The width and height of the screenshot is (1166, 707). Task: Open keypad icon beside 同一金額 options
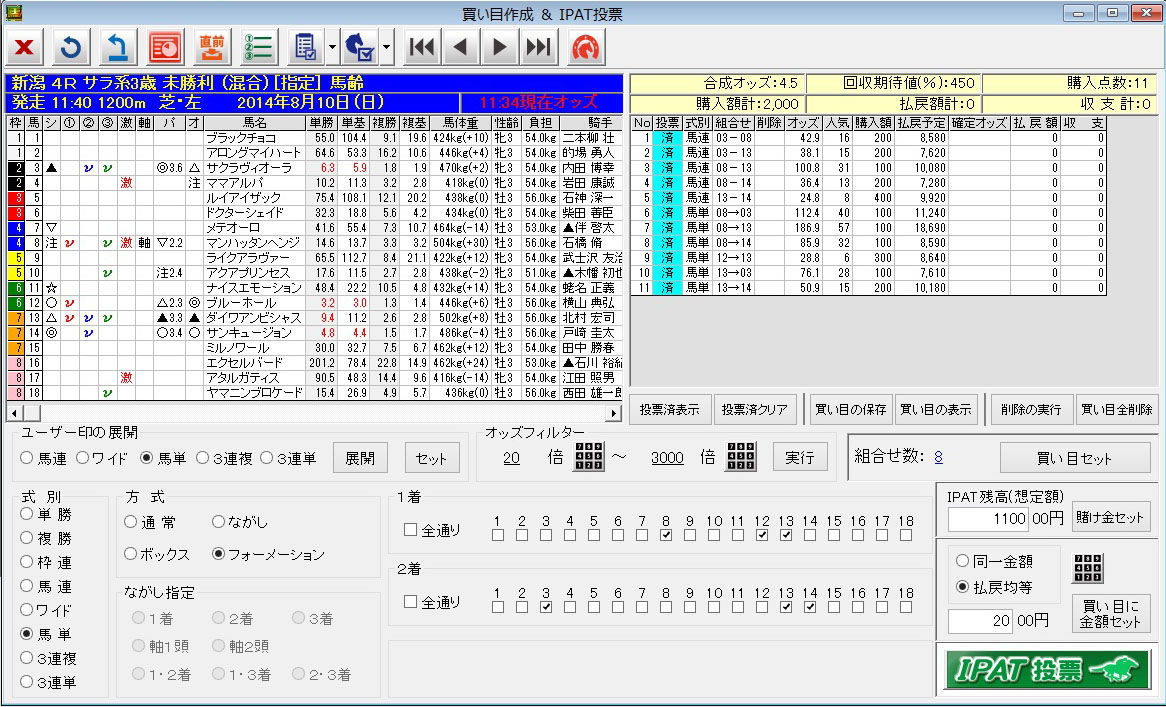click(1088, 568)
